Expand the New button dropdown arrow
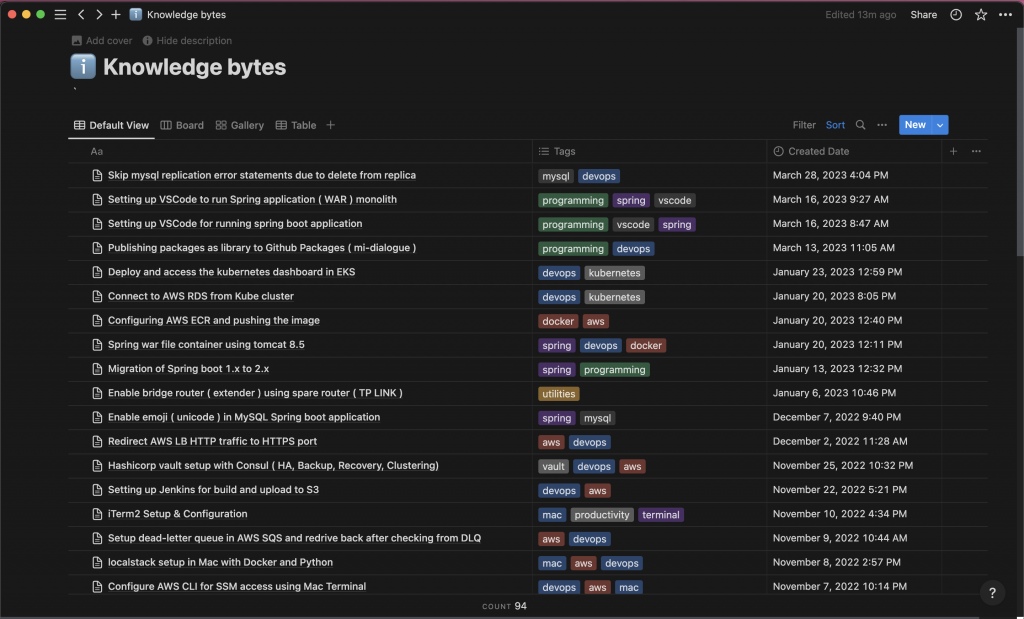1024x619 pixels. 940,125
